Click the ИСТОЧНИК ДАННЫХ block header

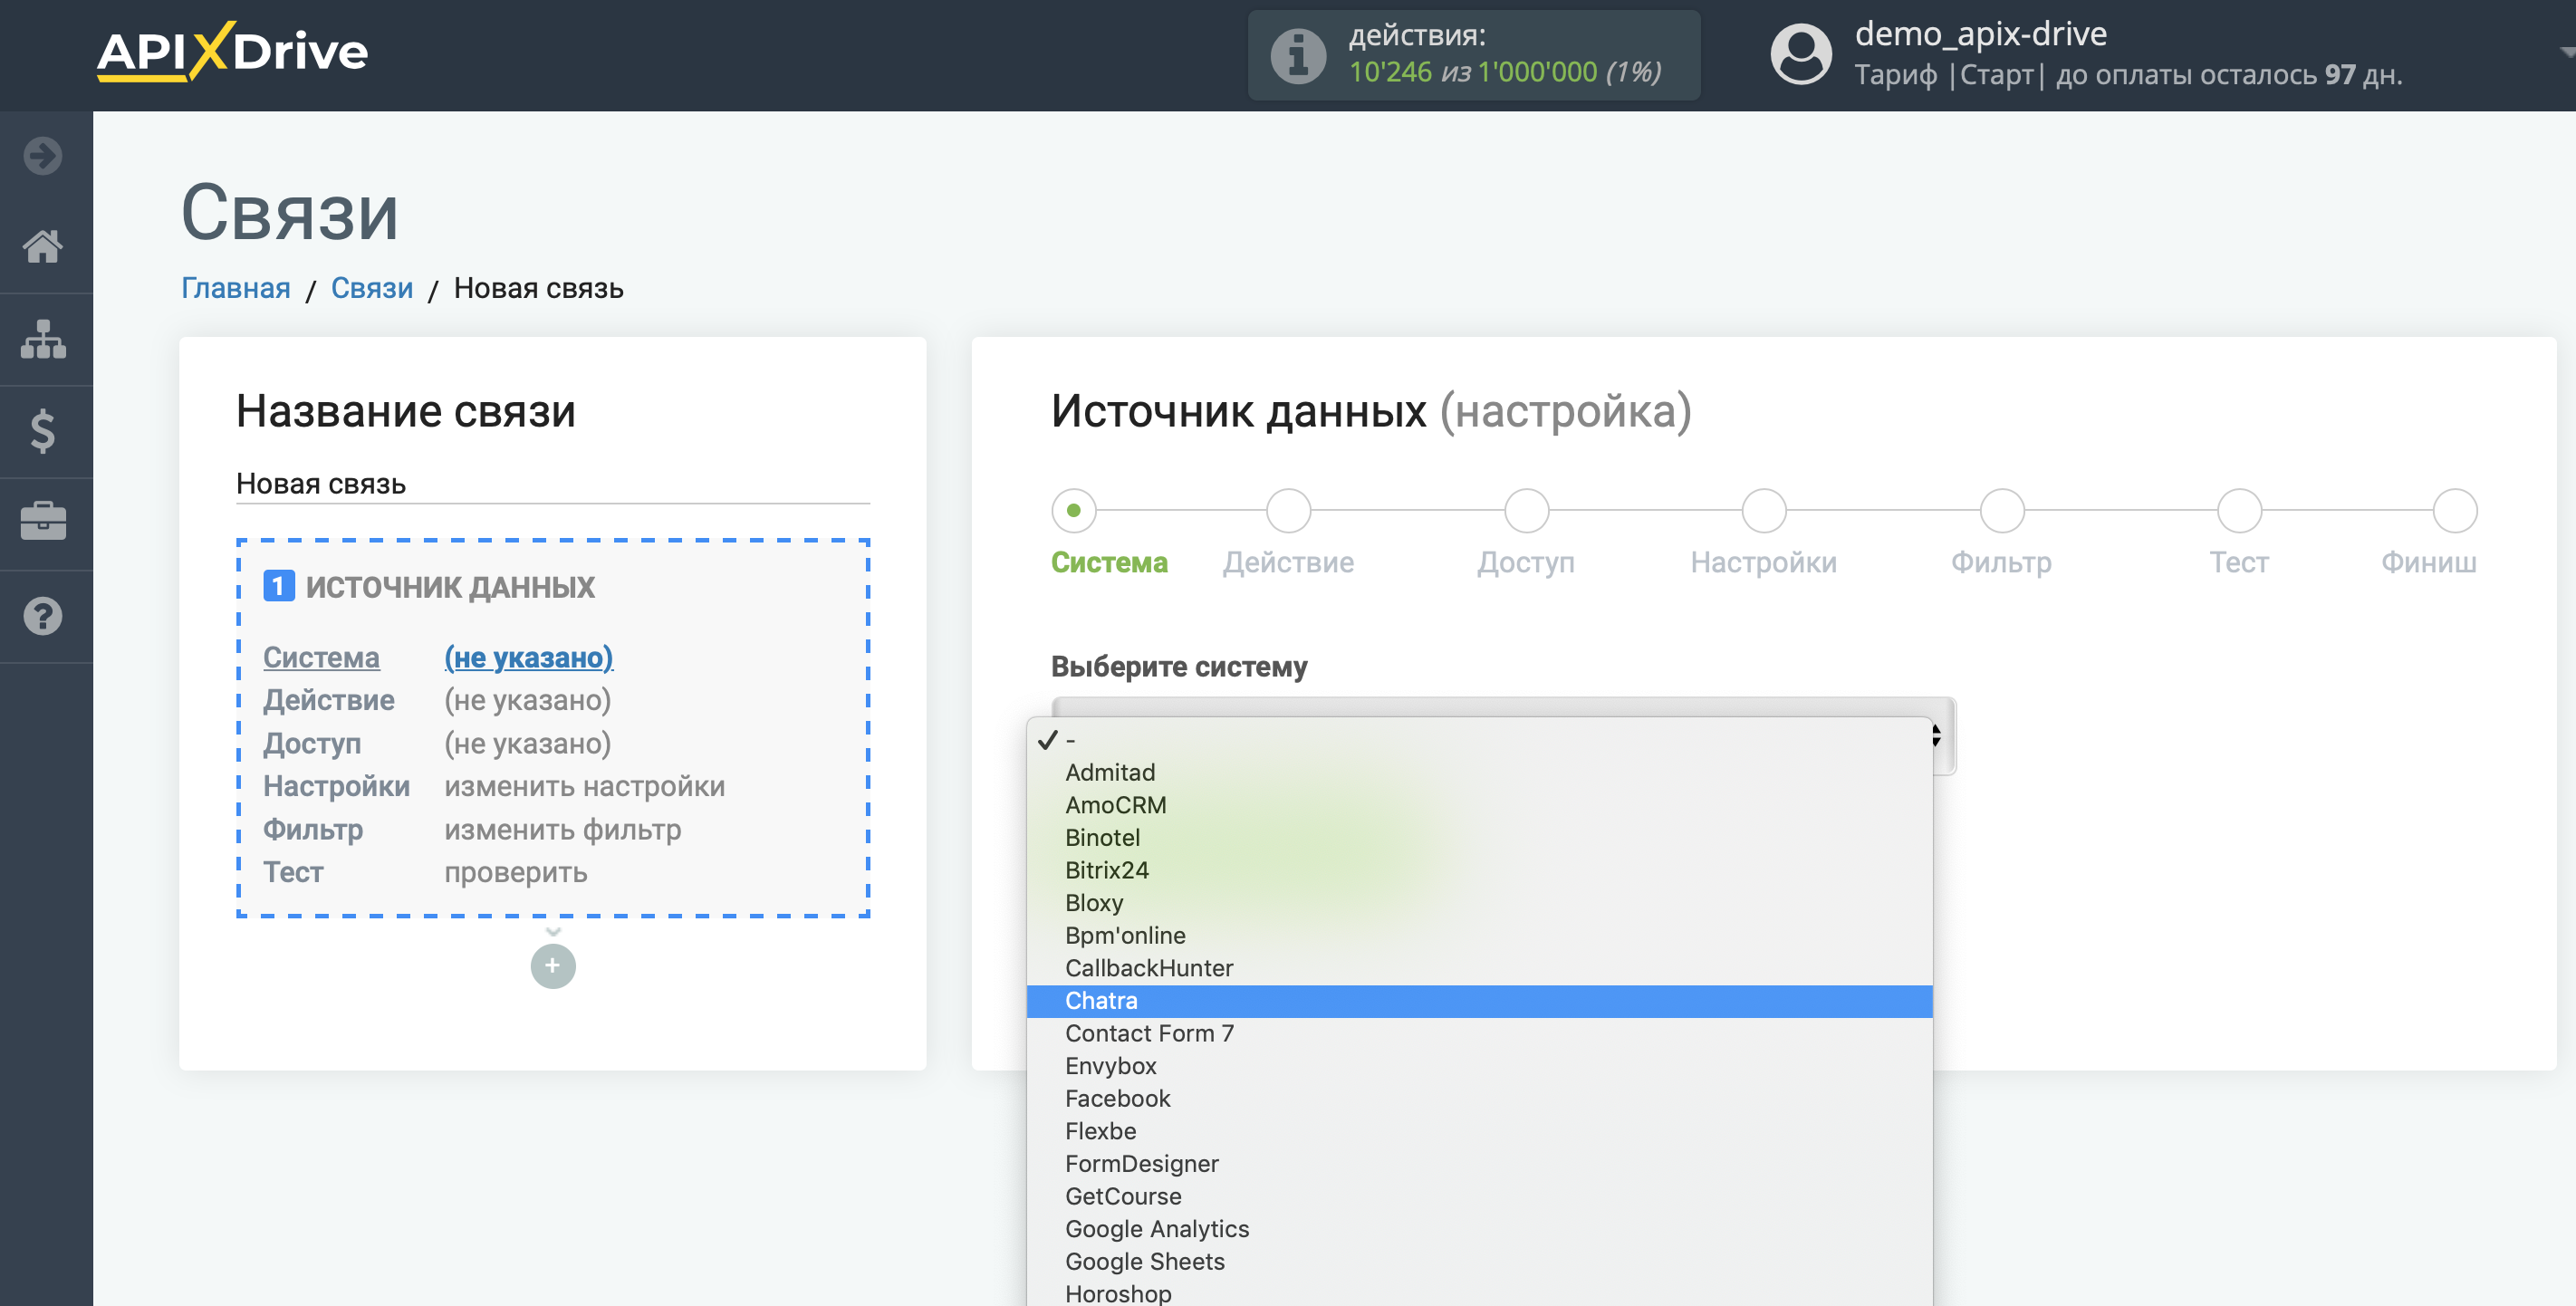tap(450, 587)
